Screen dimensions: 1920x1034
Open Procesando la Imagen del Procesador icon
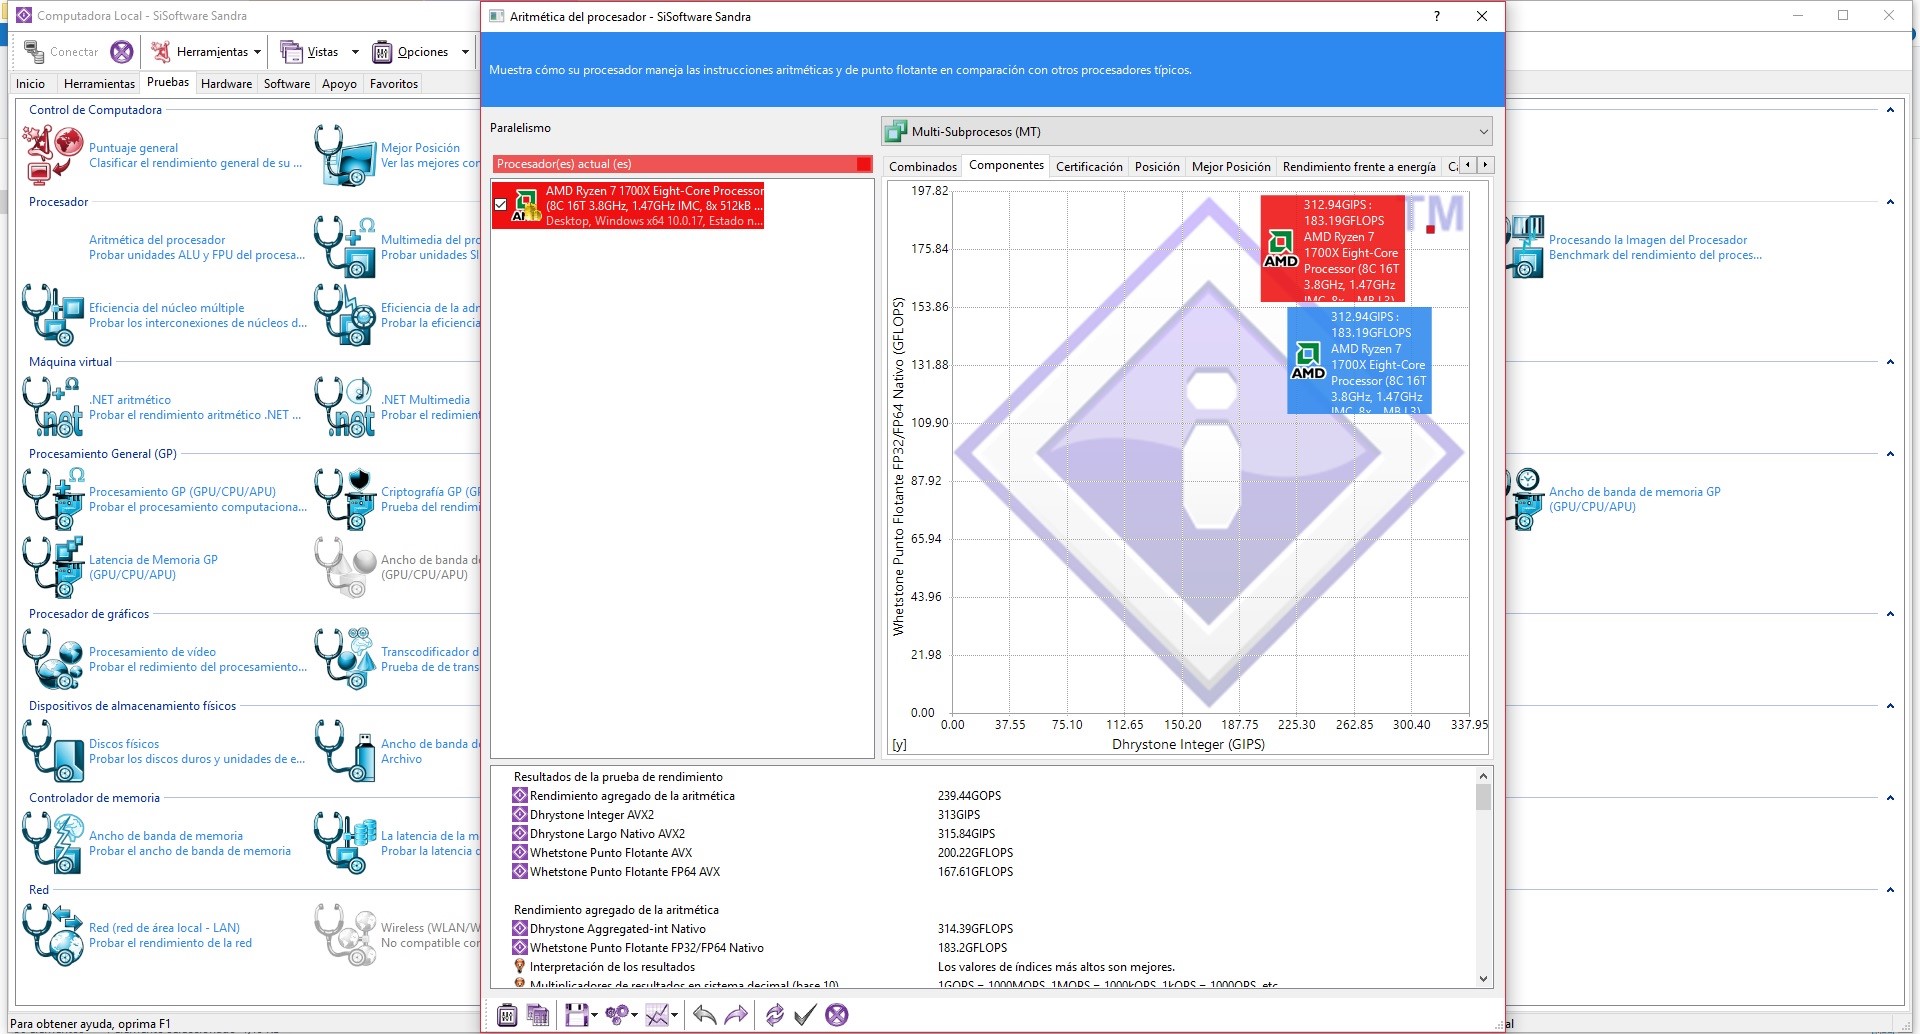[1525, 247]
